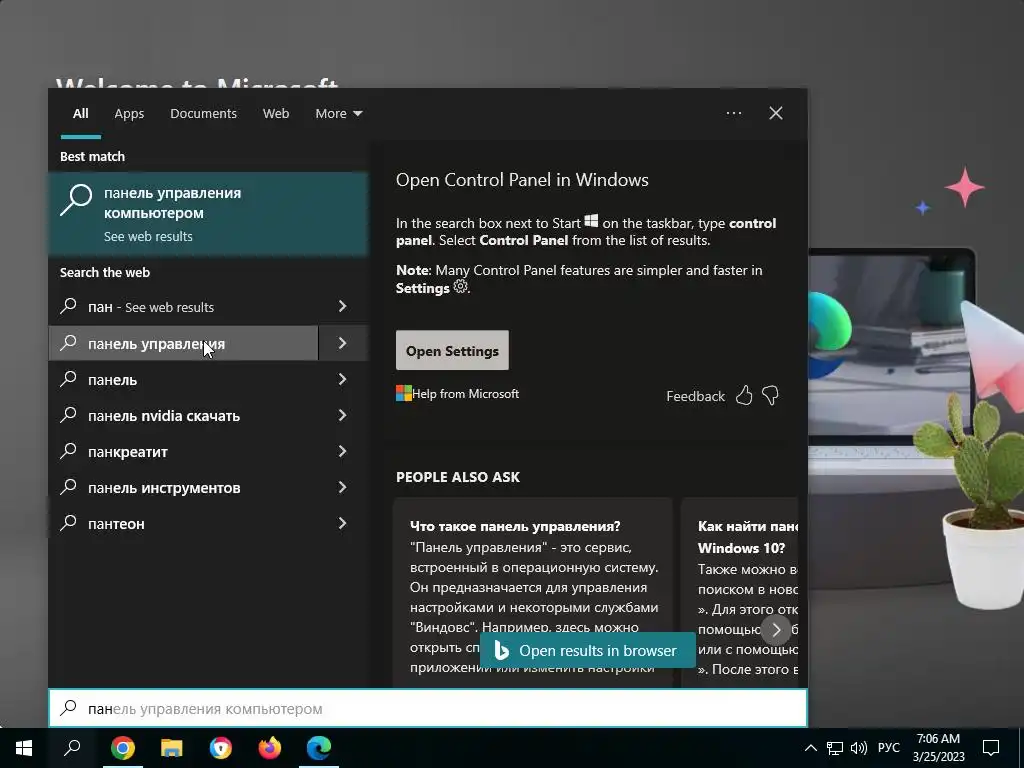Expand arrow beside панель suggestion
This screenshot has width=1024, height=768.
pos(343,379)
